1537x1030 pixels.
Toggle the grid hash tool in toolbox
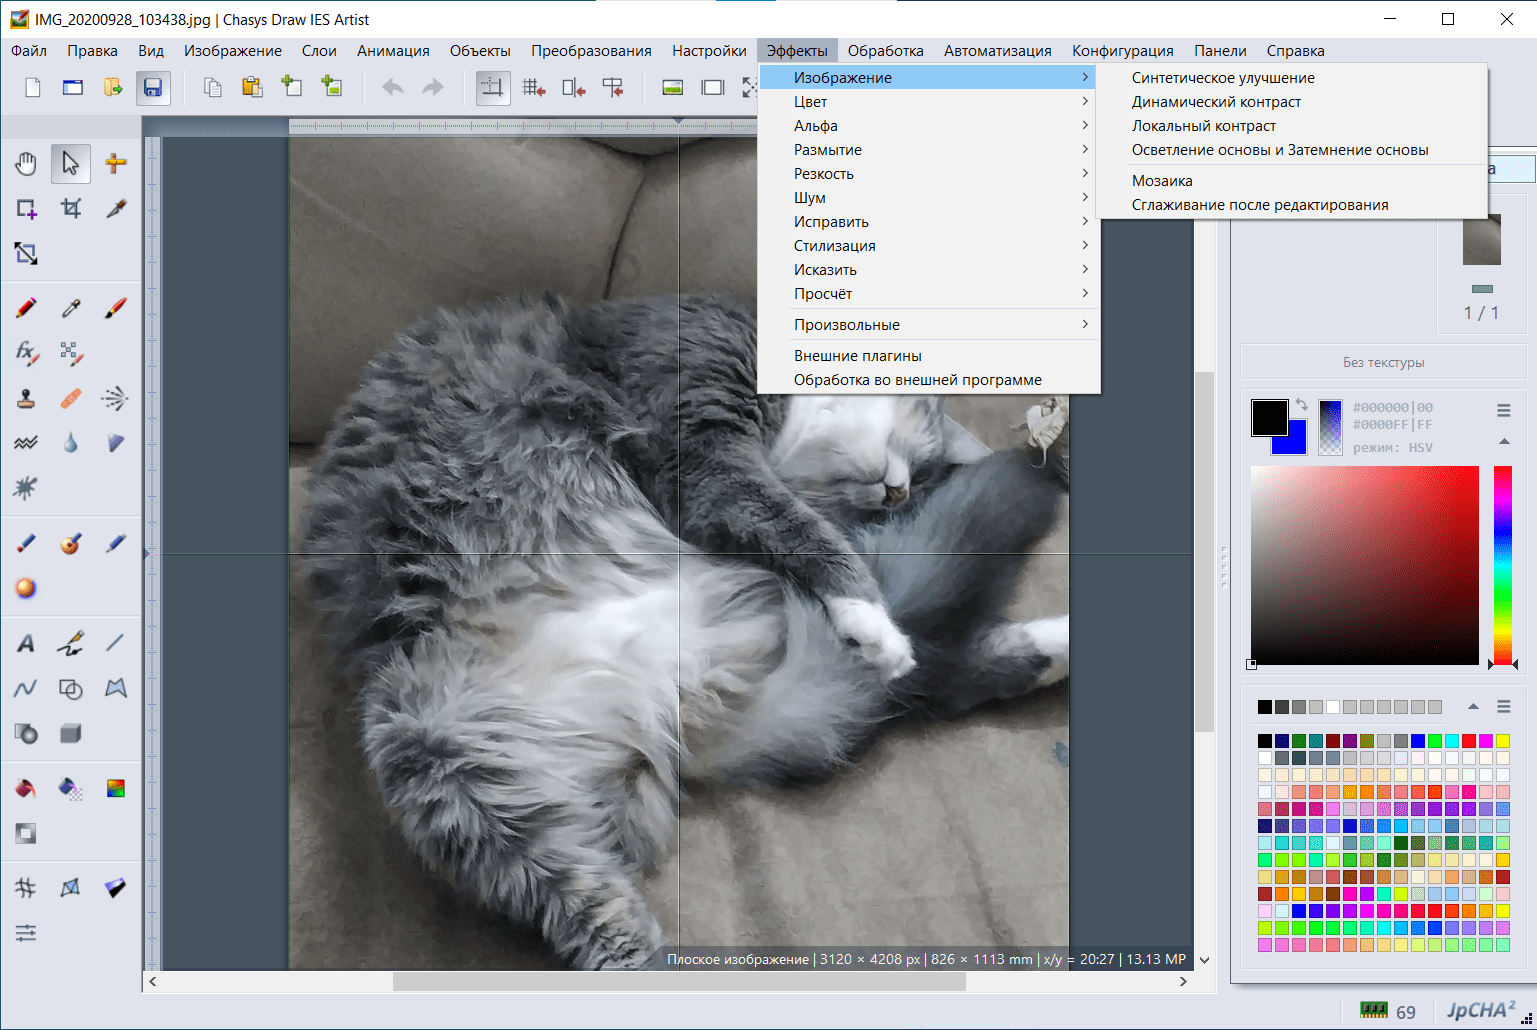[x=26, y=888]
